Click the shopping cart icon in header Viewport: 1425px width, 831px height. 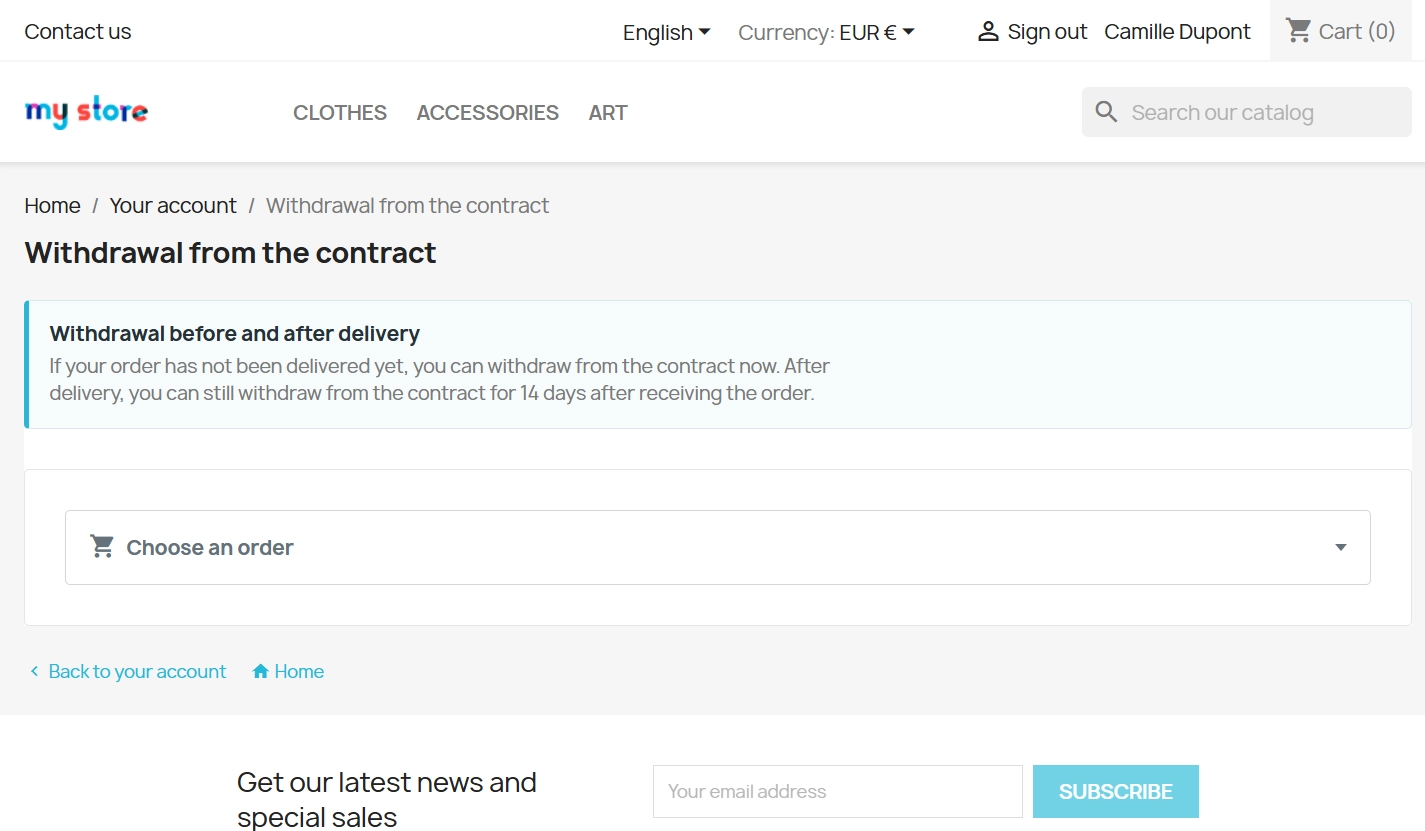click(1298, 31)
